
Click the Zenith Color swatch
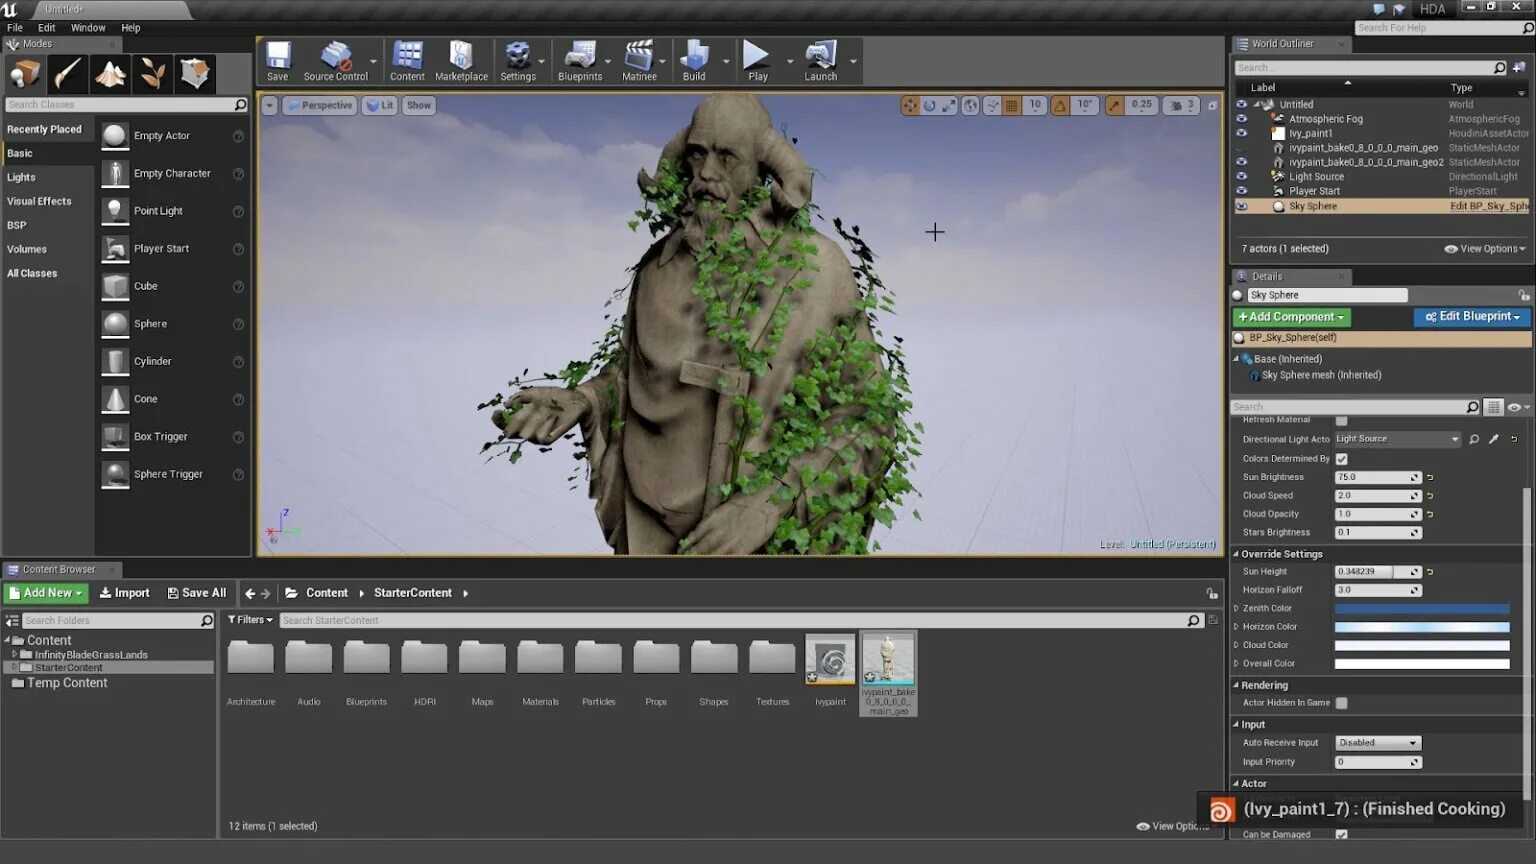1421,609
